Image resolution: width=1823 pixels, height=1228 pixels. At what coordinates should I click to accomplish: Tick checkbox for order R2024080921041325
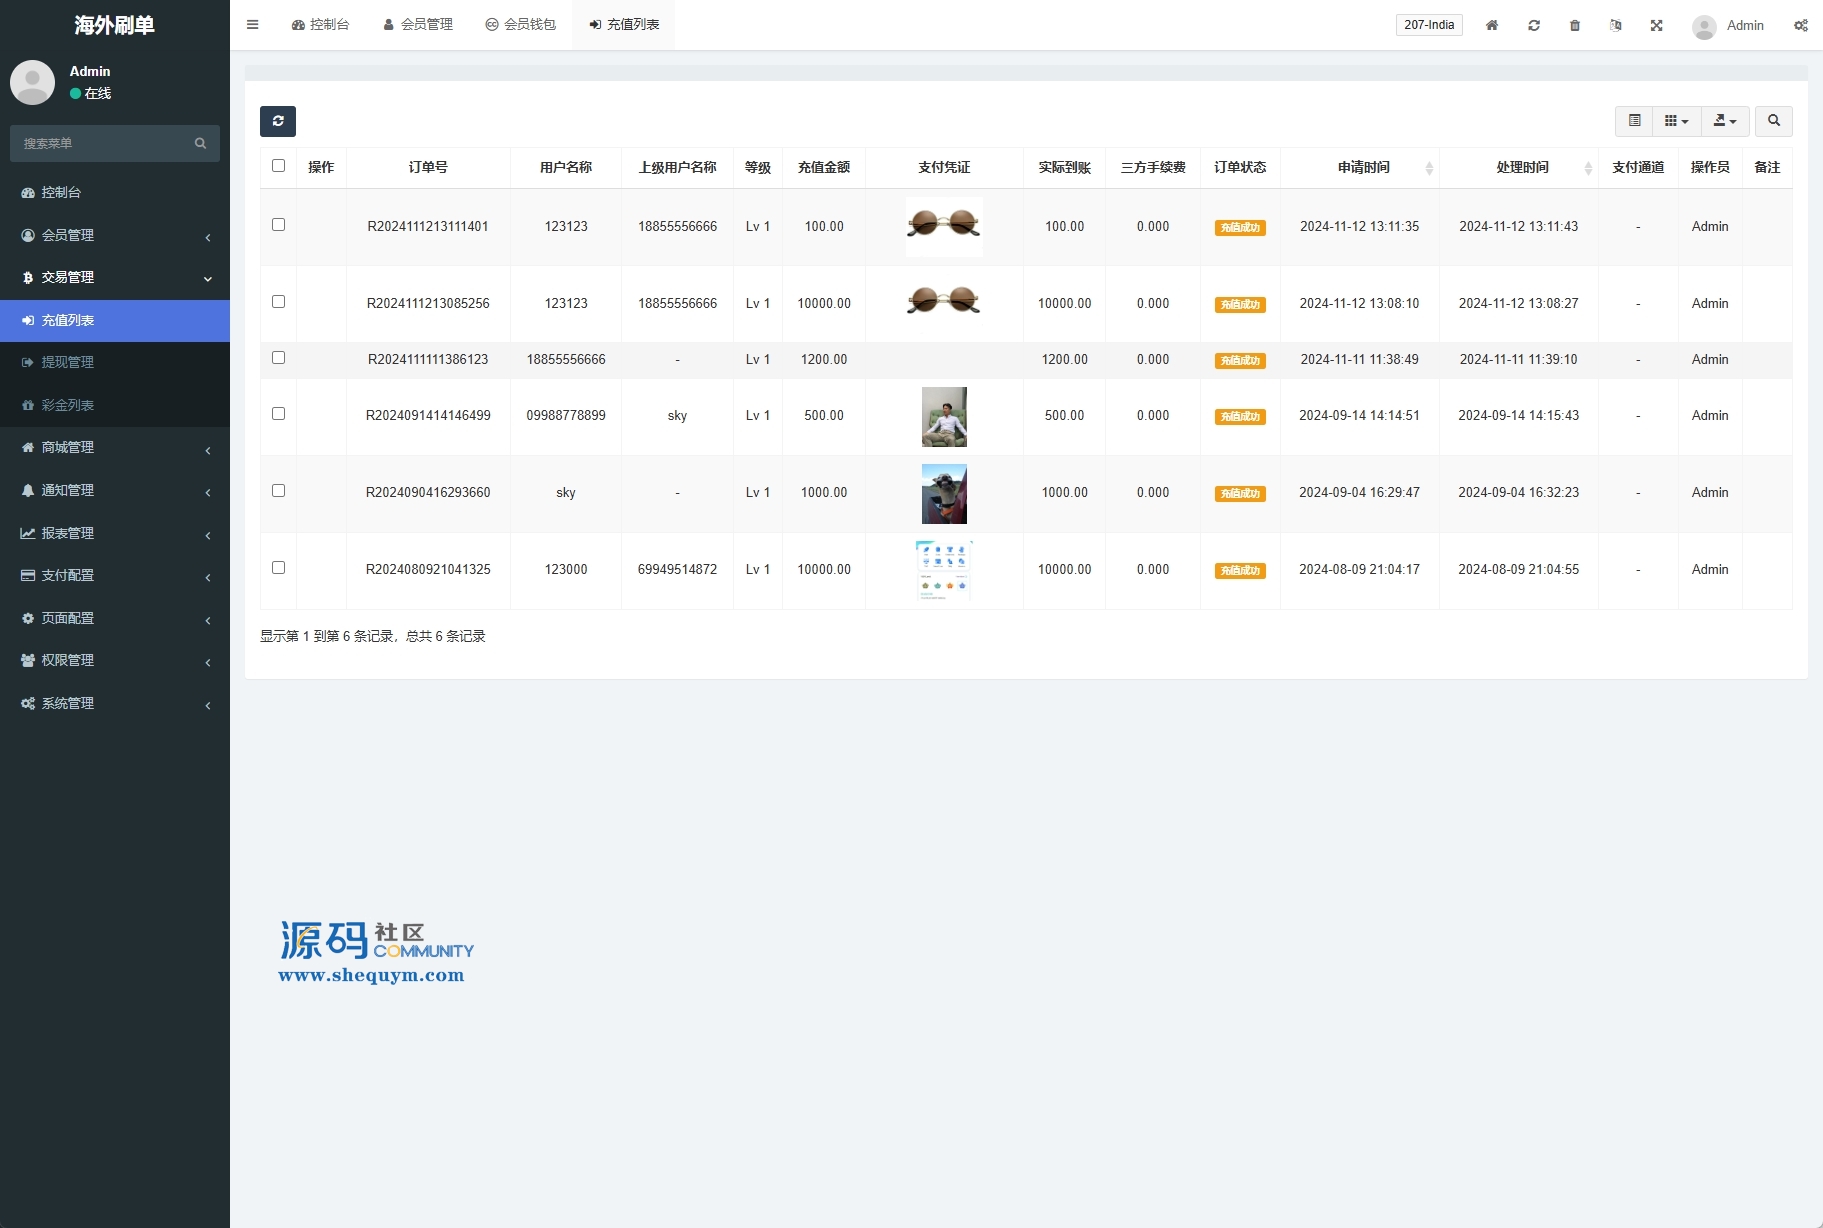pyautogui.click(x=278, y=568)
